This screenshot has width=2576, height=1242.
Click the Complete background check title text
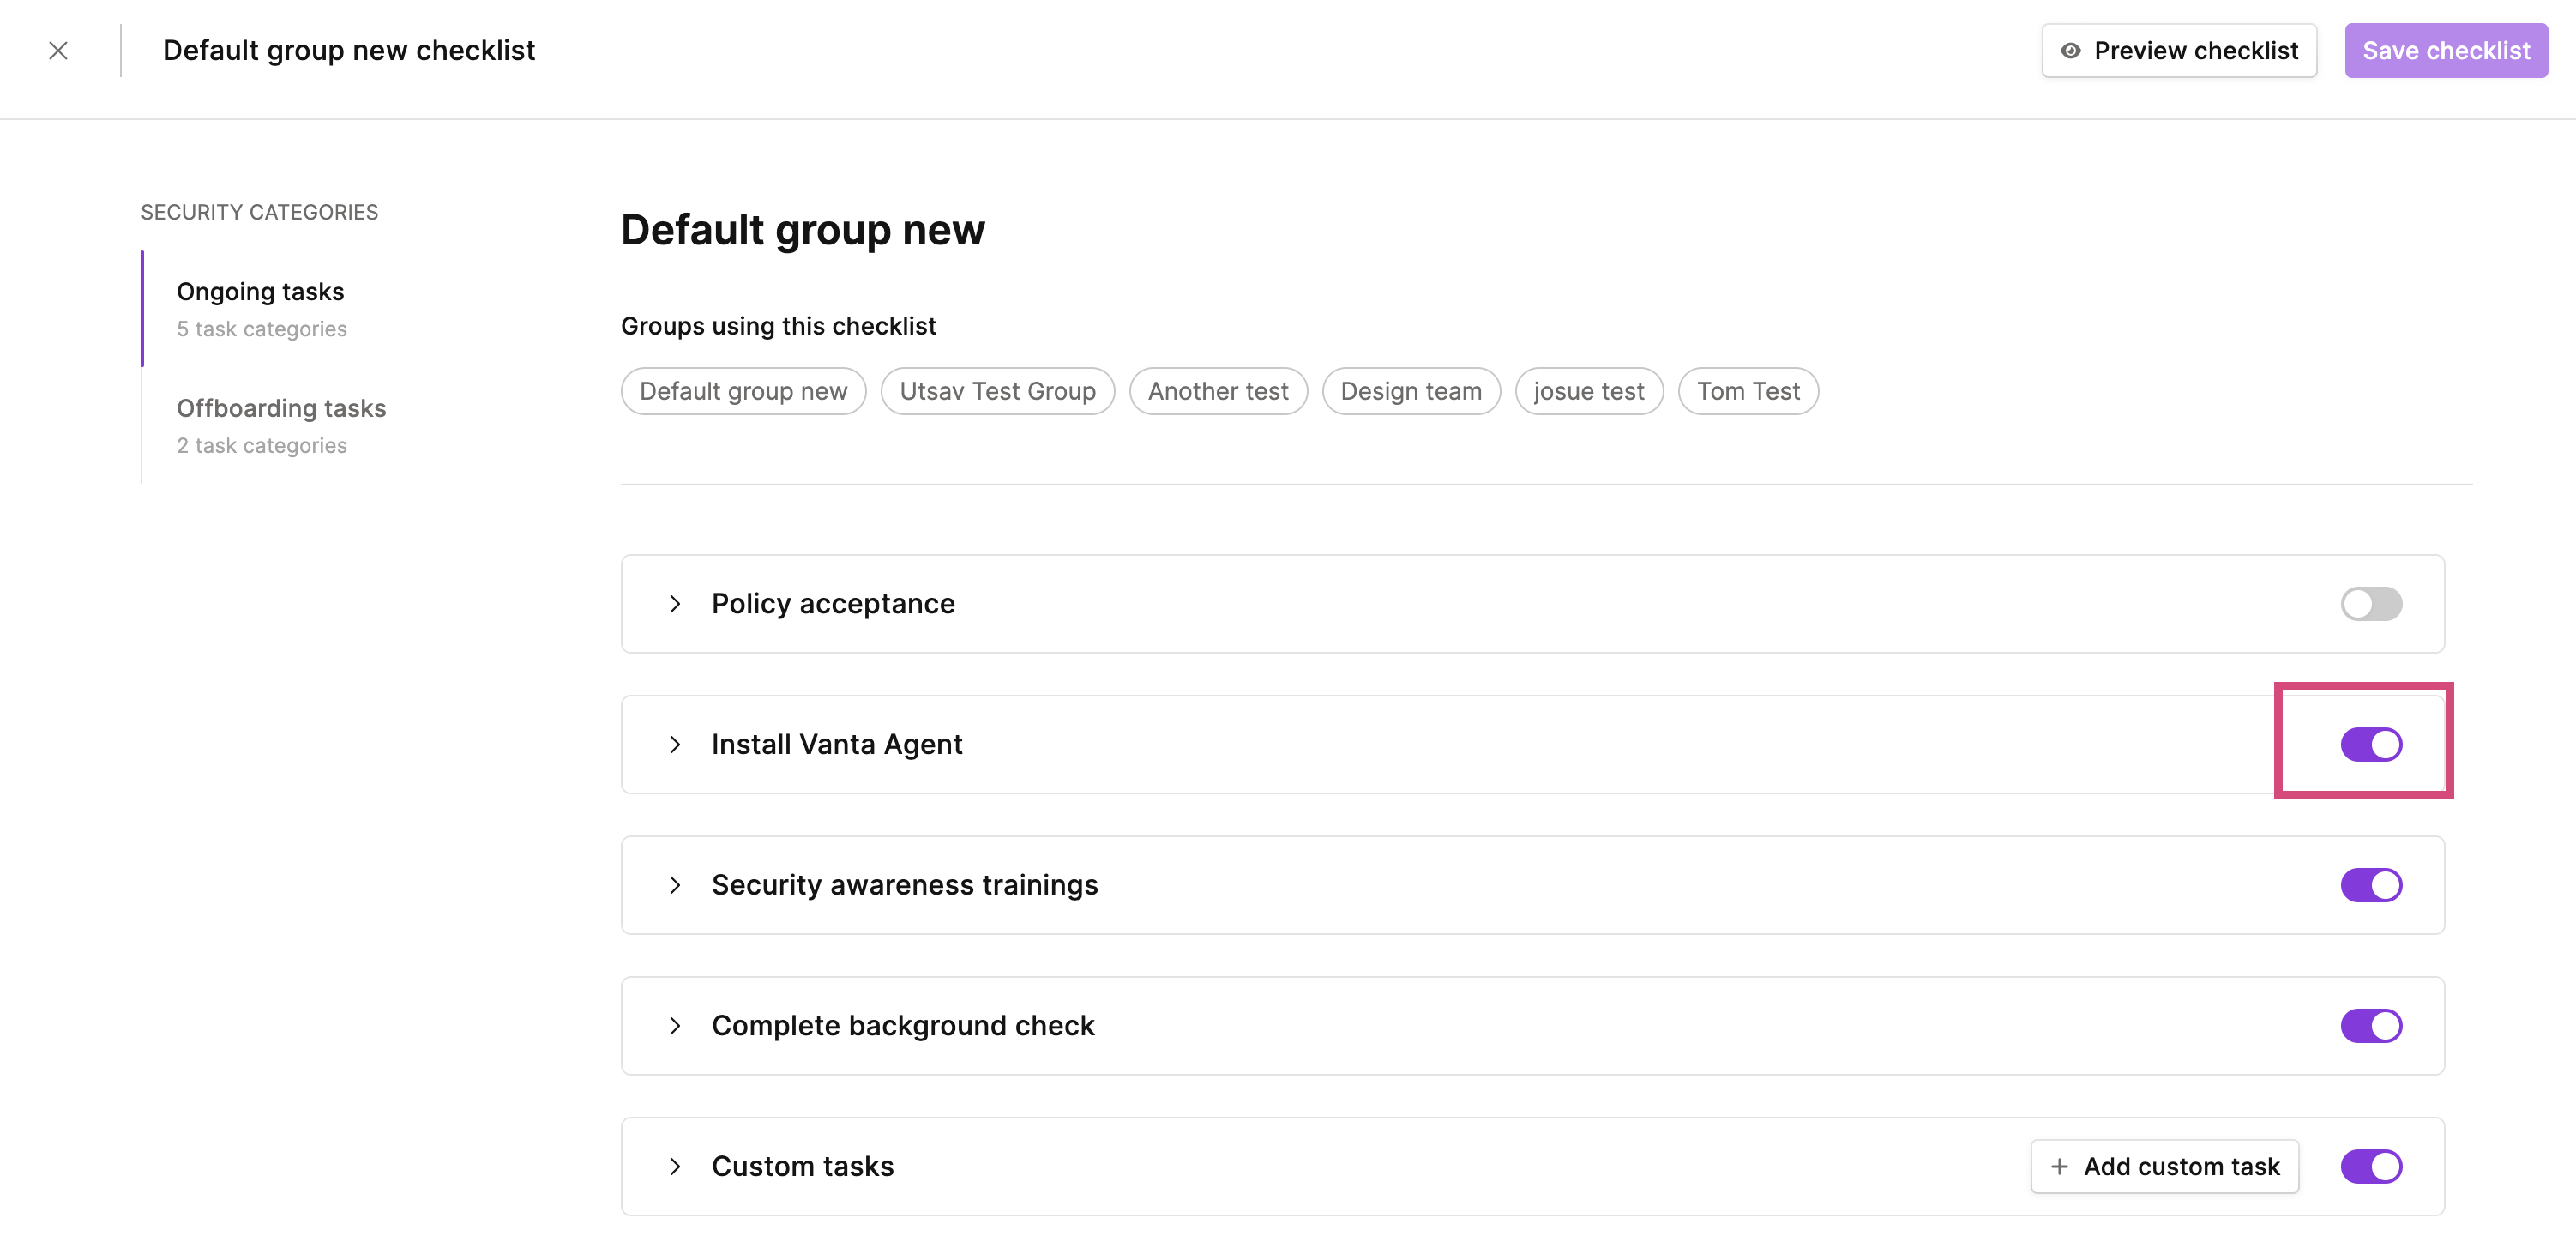[903, 1026]
